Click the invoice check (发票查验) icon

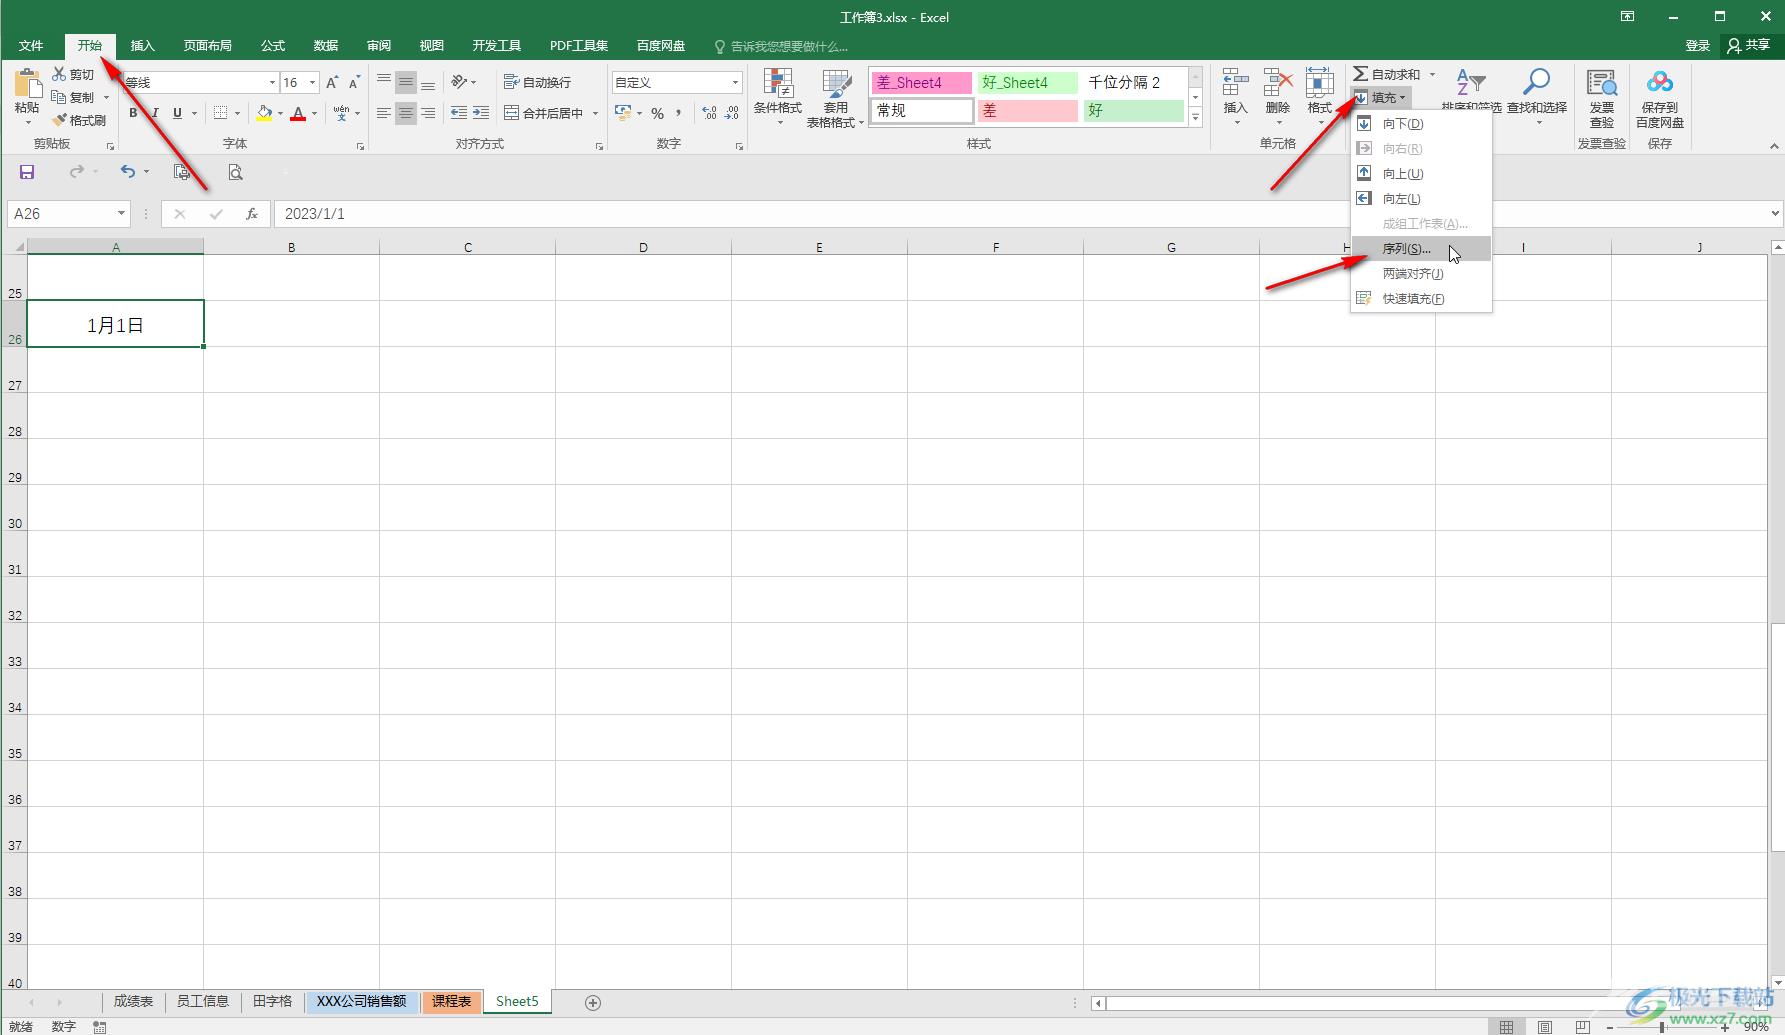click(1602, 83)
